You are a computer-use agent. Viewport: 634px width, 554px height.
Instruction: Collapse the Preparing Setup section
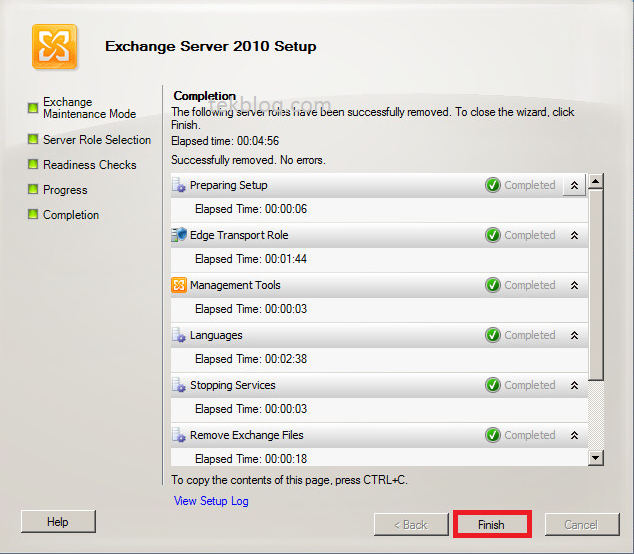point(574,185)
